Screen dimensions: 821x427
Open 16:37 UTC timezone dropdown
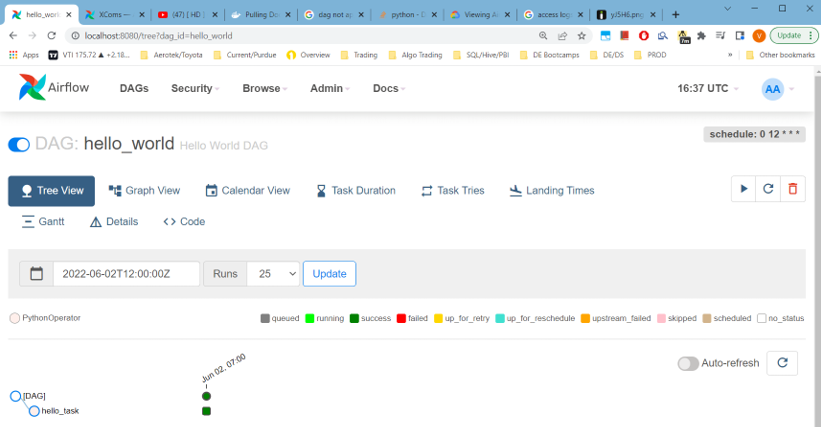pos(708,88)
